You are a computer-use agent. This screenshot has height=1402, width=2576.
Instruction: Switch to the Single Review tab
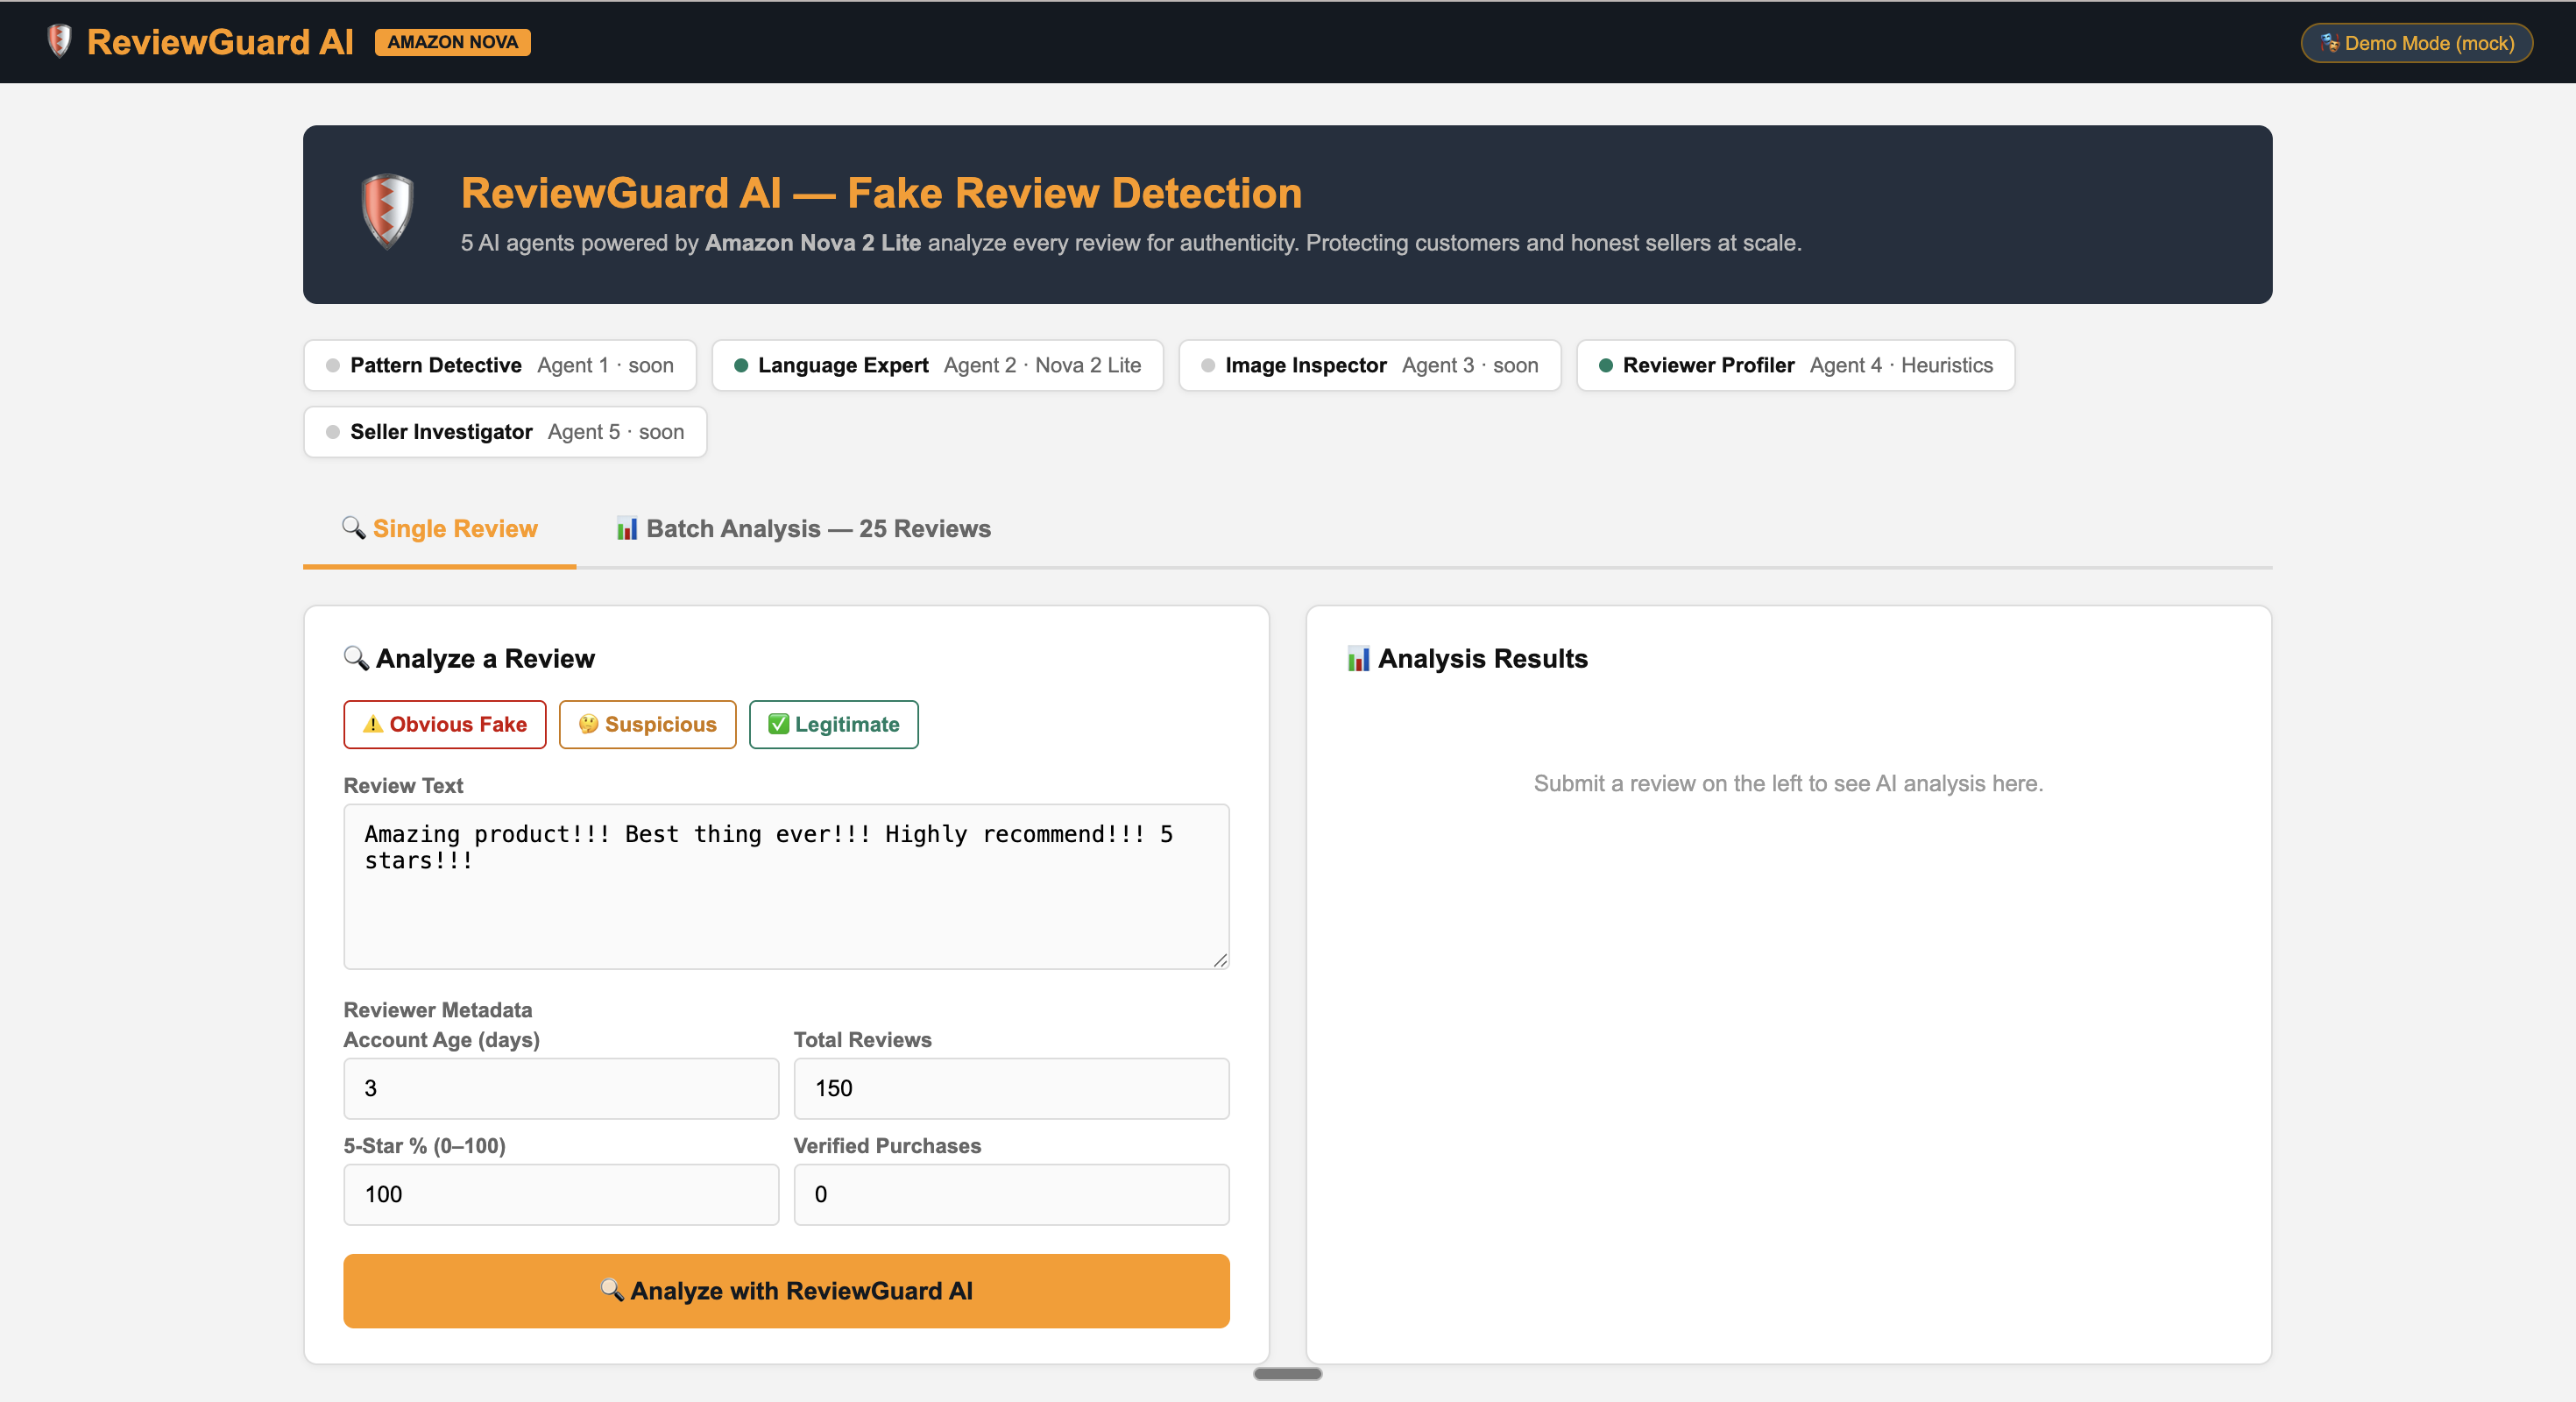point(440,529)
